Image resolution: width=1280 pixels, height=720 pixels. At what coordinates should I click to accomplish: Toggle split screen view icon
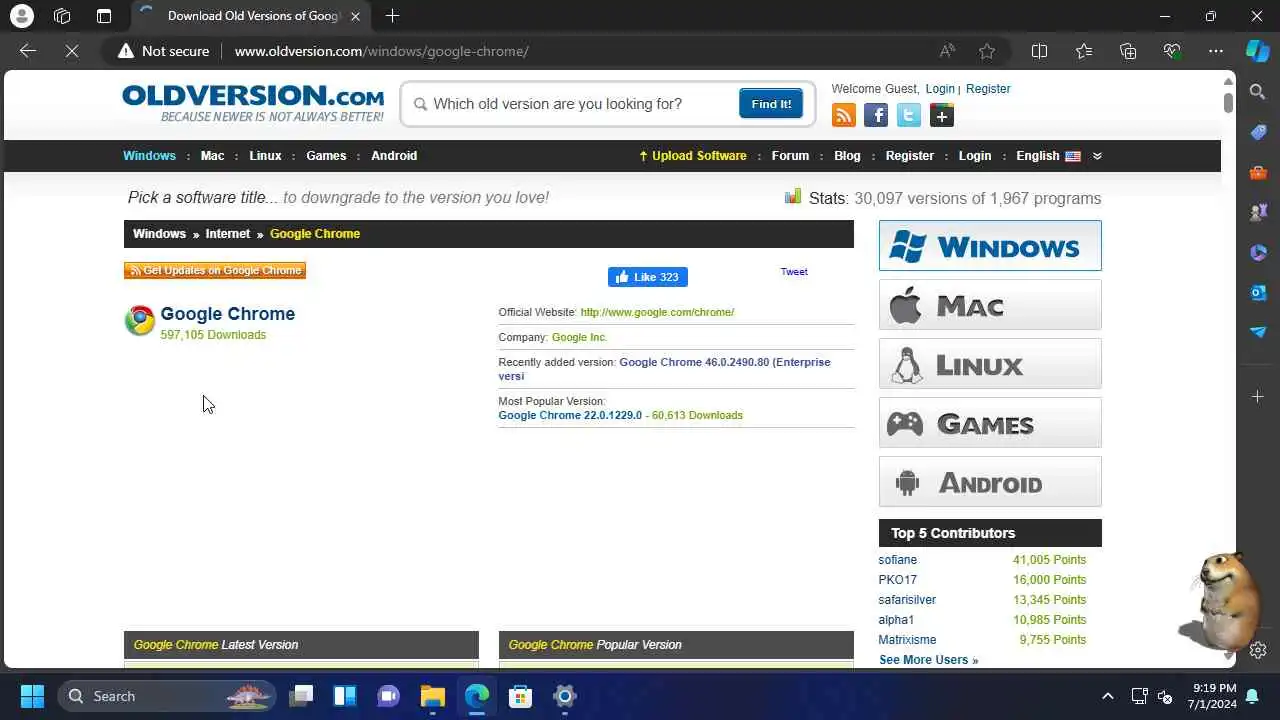tap(1039, 51)
